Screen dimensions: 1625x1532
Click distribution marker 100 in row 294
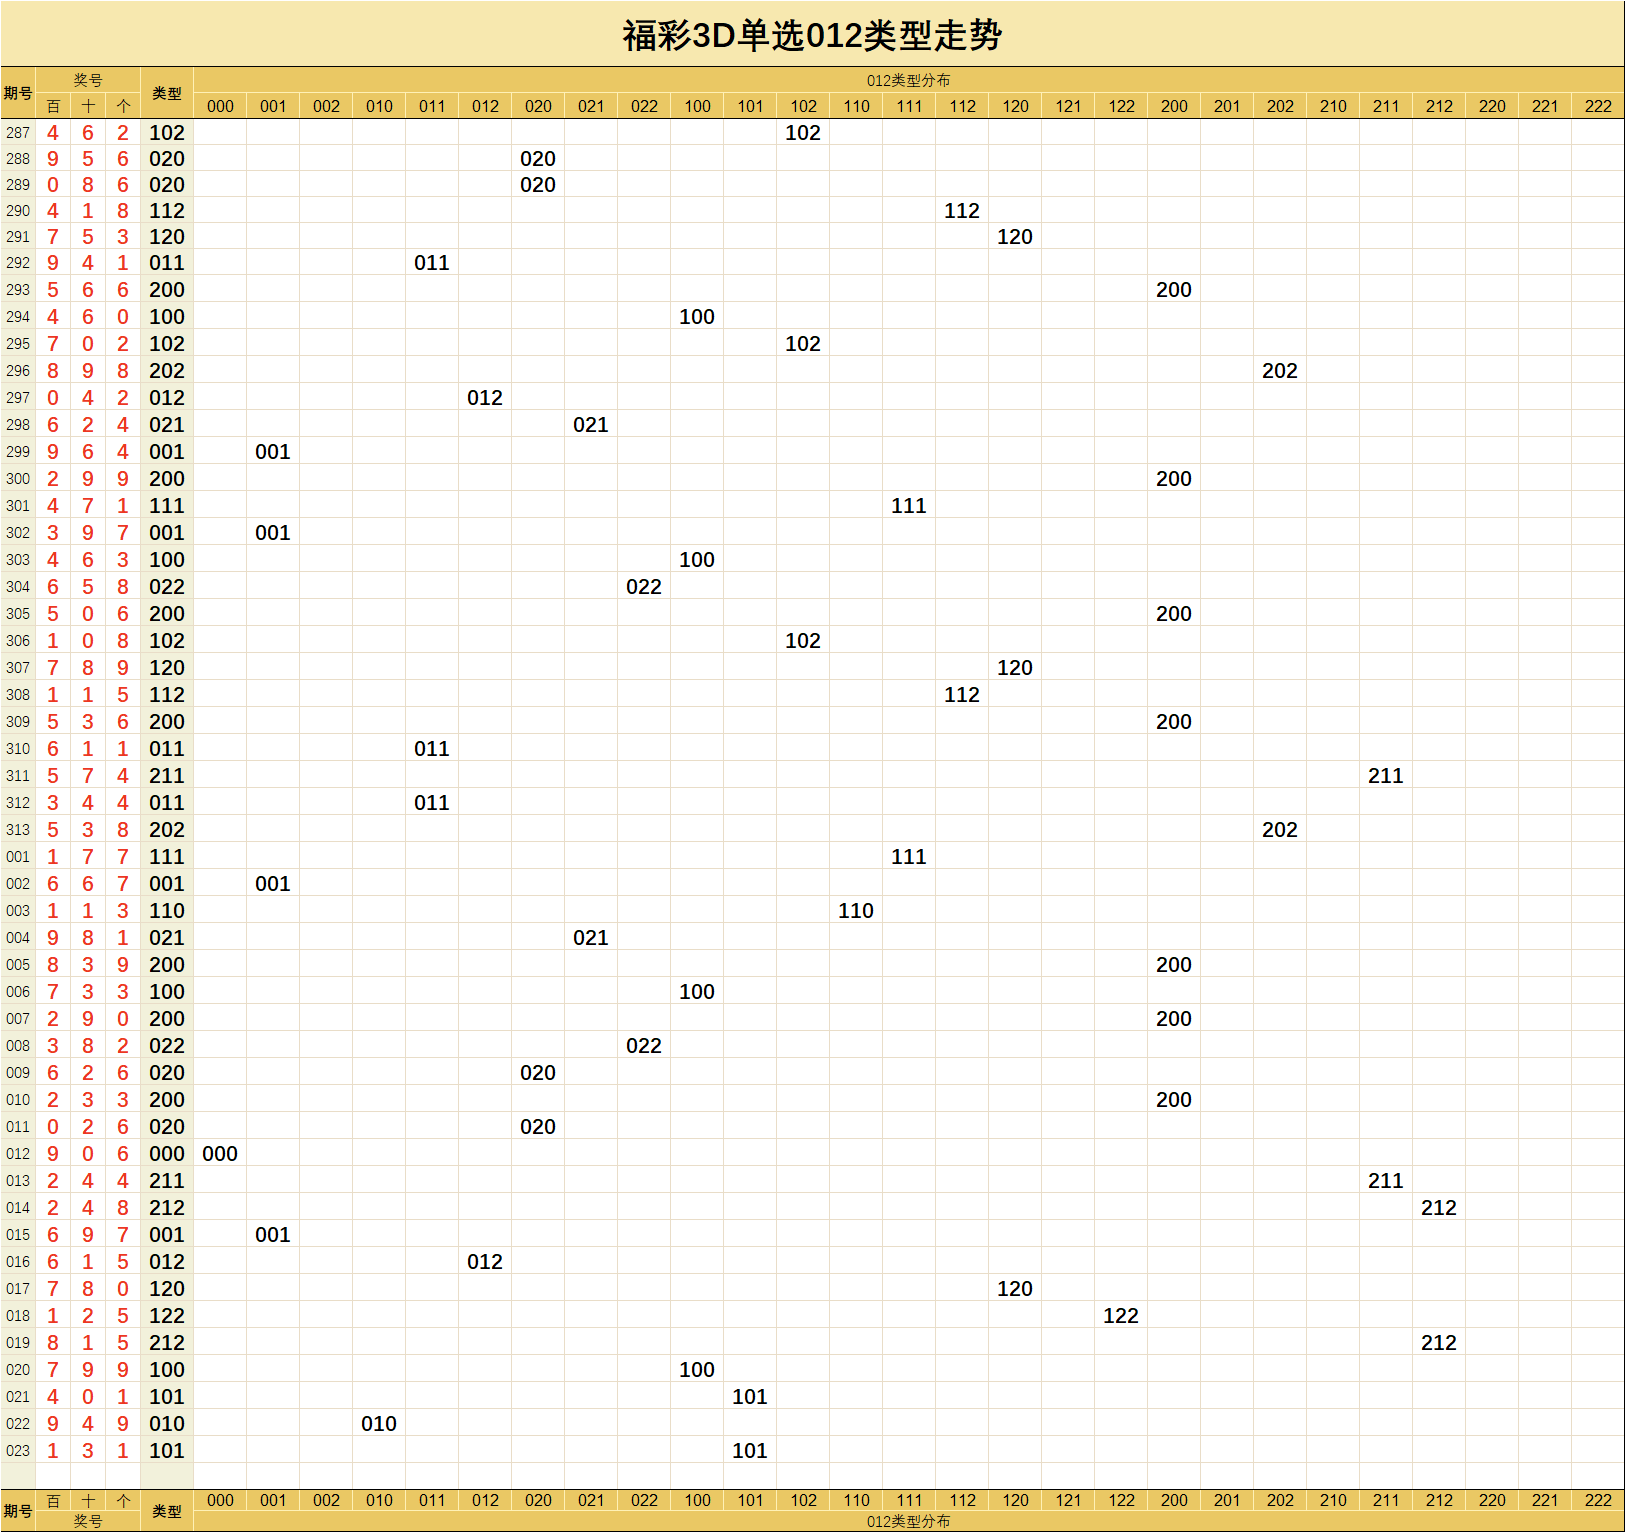click(697, 316)
